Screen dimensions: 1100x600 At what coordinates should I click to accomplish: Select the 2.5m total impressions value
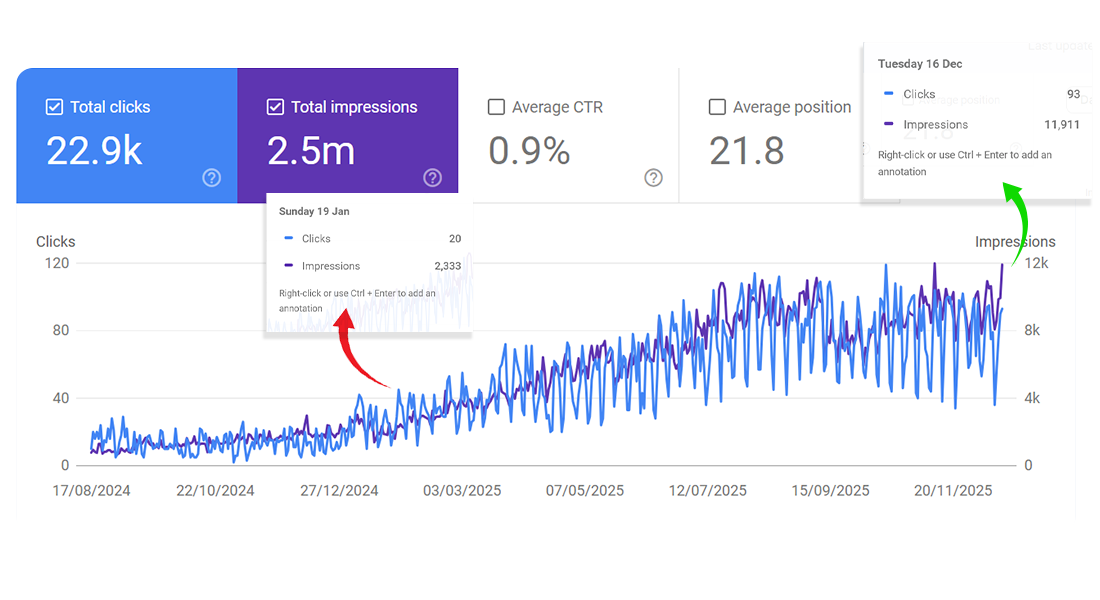(x=311, y=151)
